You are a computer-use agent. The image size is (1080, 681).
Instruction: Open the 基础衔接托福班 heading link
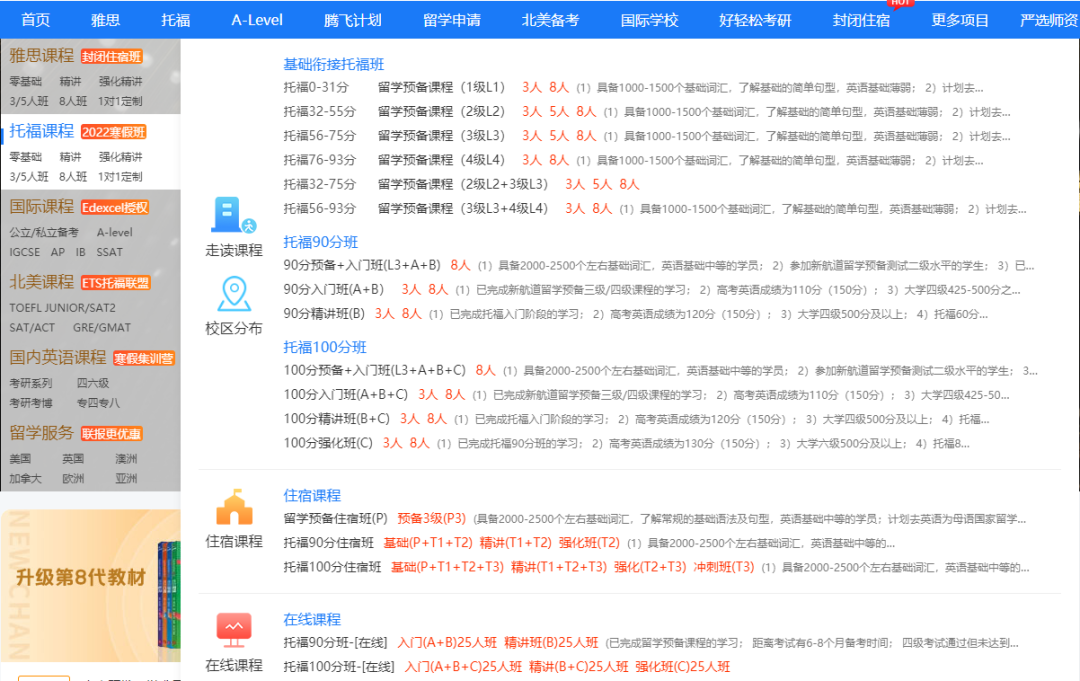click(x=333, y=64)
